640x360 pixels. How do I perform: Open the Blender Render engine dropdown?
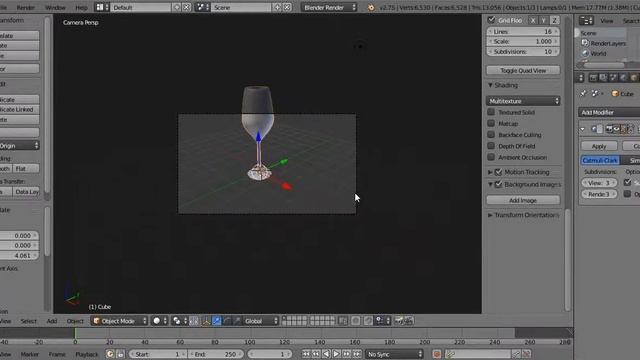click(x=329, y=7)
